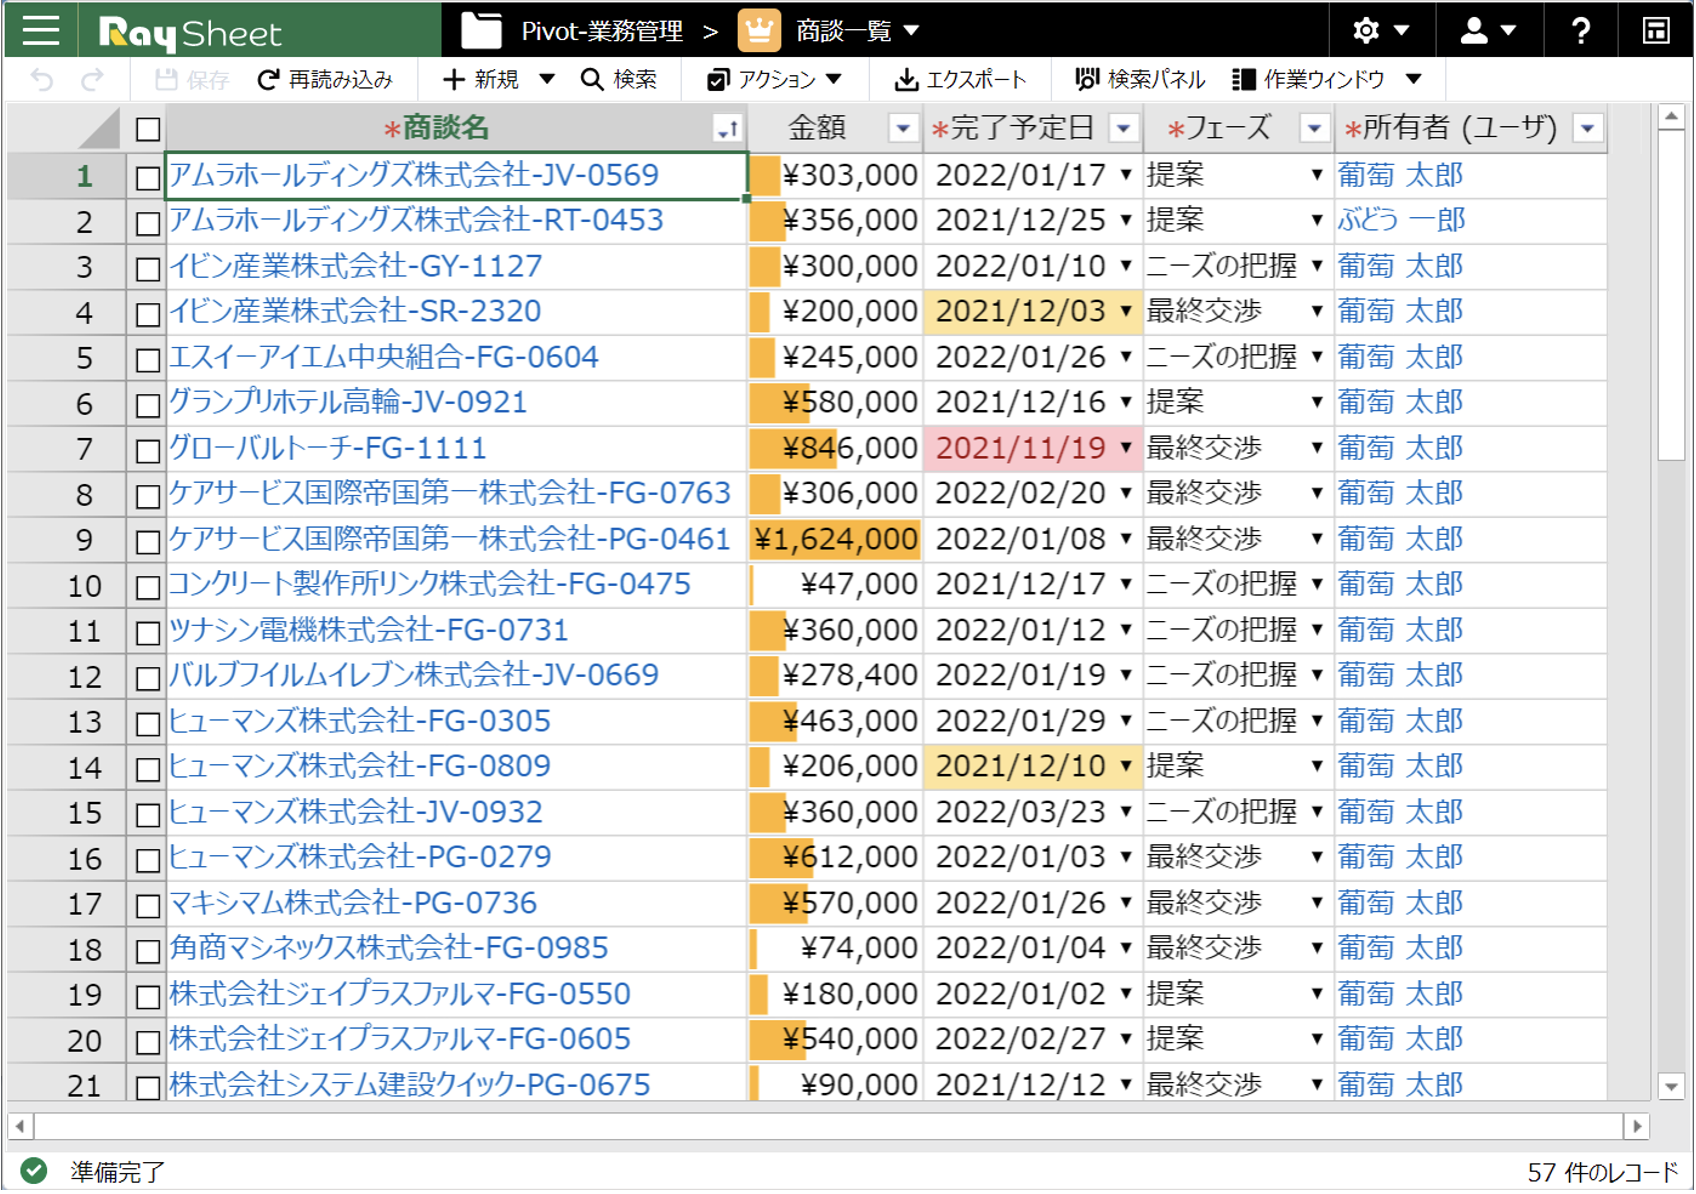Open row 4 フェーズ dropdown
This screenshot has width=1696, height=1194.
1317,312
